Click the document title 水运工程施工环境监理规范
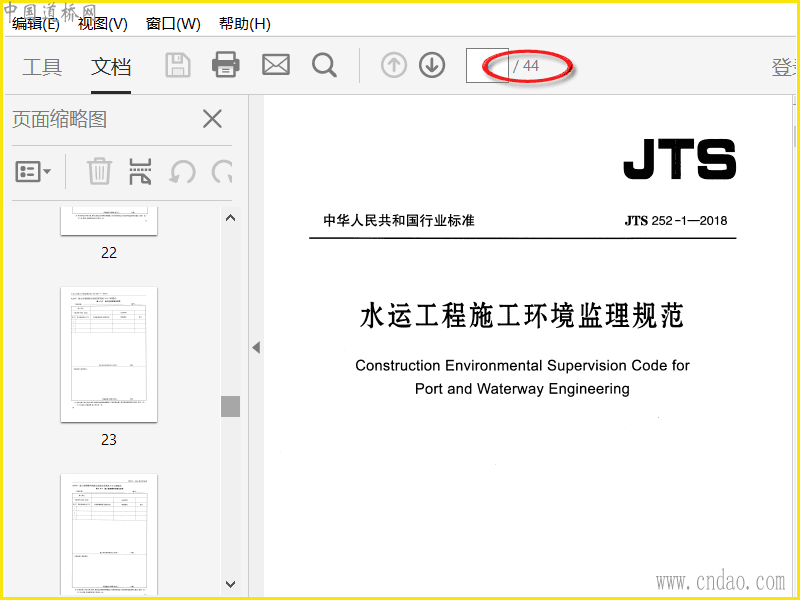Viewport: 800px width, 600px height. (522, 315)
